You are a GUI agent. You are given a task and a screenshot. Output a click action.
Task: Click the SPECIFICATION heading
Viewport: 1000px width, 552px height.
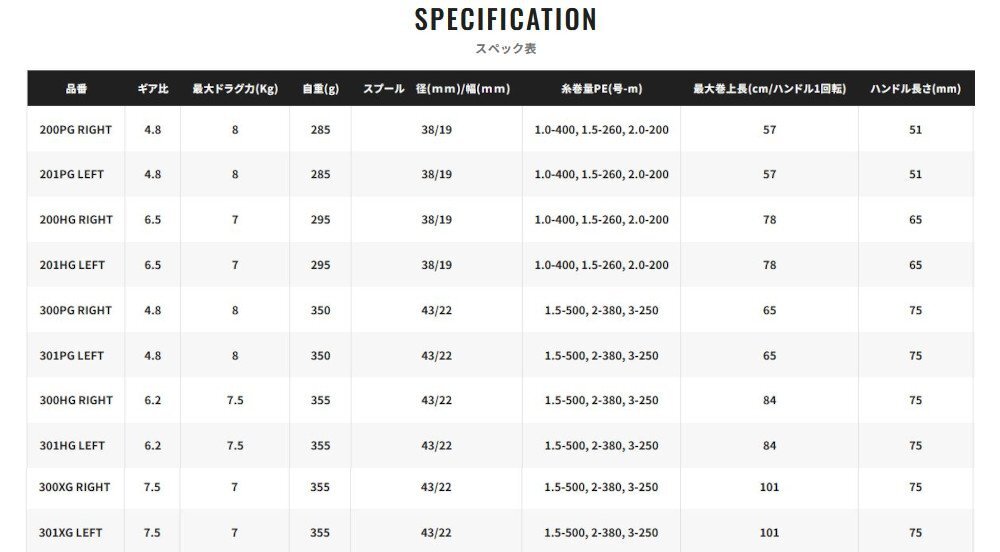pos(505,19)
